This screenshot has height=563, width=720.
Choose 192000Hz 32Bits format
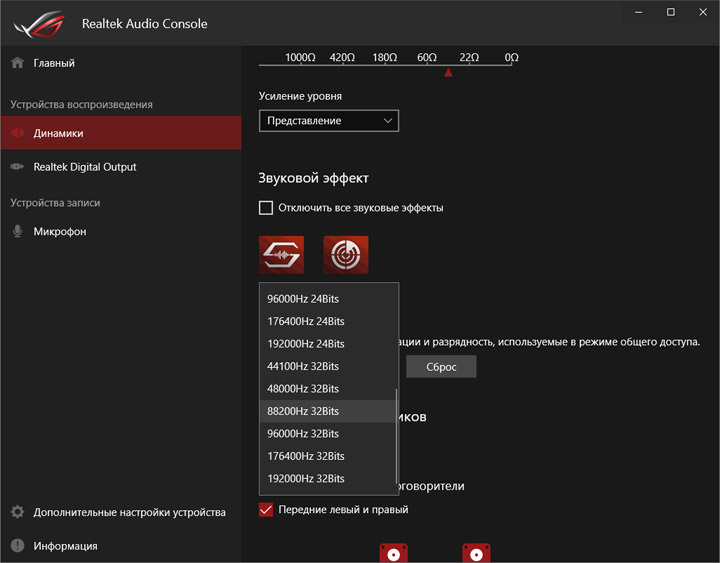coord(328,479)
